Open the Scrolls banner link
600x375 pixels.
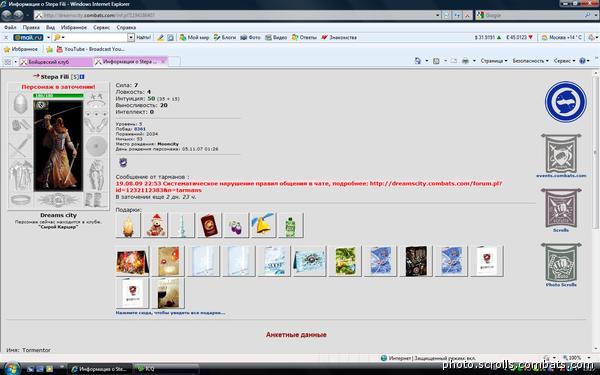561,210
